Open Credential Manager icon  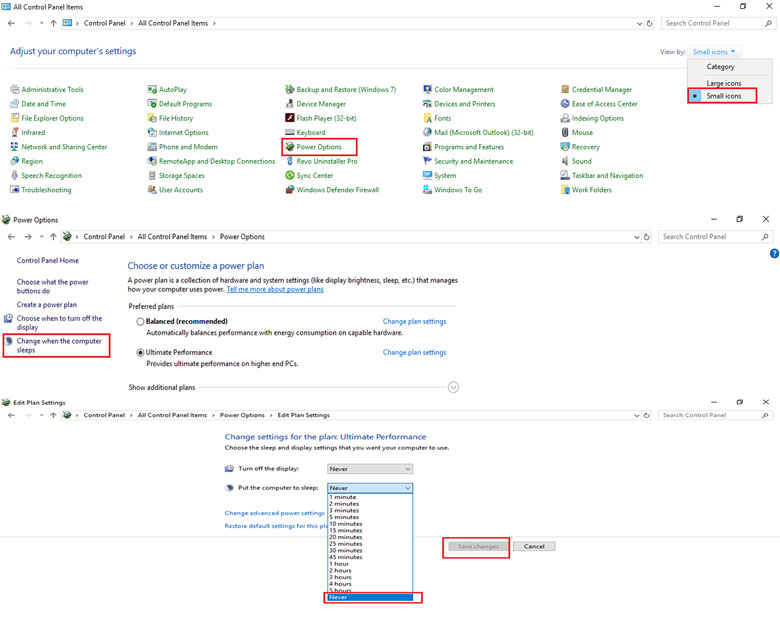tap(601, 90)
